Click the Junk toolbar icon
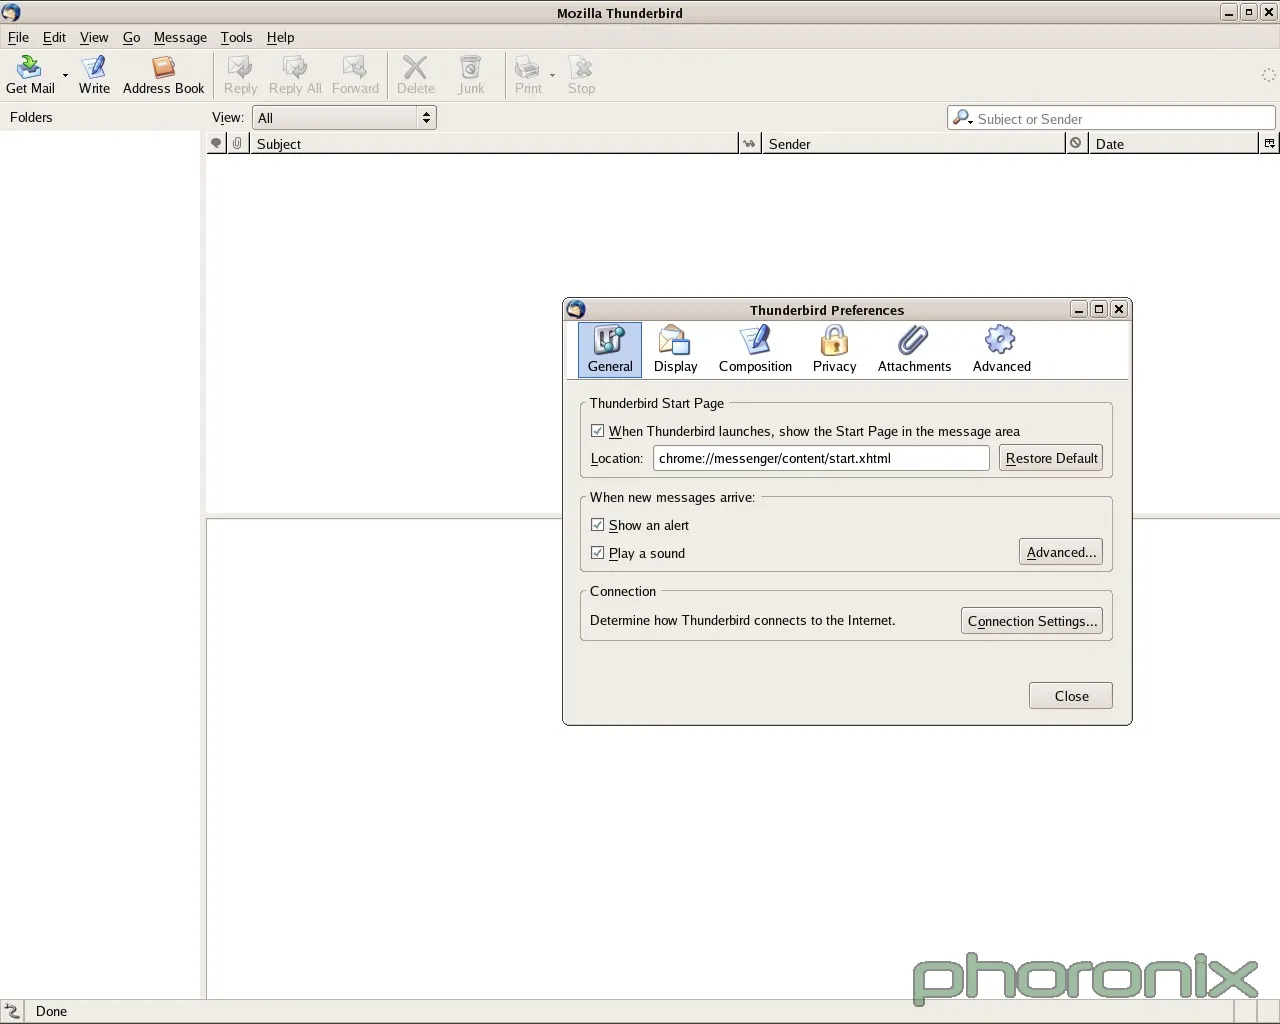Viewport: 1280px width, 1024px height. (x=470, y=75)
